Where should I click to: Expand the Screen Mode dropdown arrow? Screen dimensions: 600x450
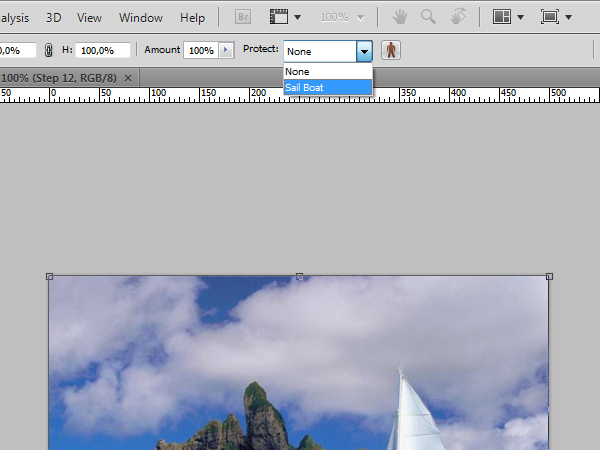tap(569, 18)
